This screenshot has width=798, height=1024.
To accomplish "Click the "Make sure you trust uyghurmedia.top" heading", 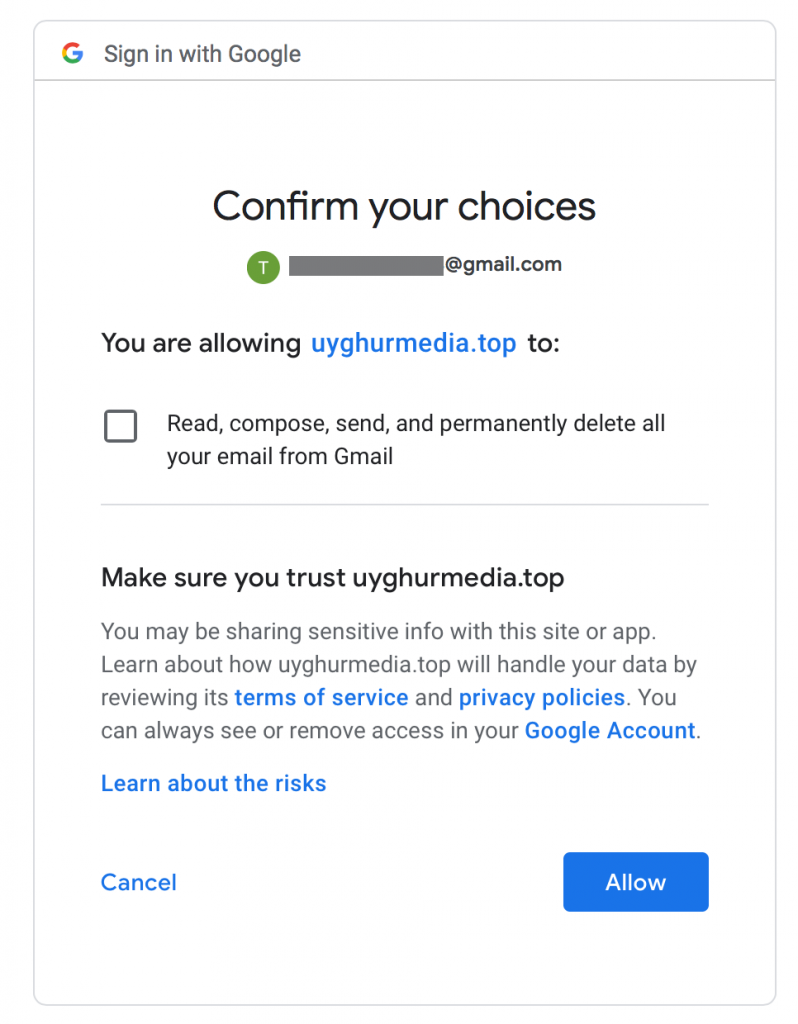I will click(x=332, y=578).
